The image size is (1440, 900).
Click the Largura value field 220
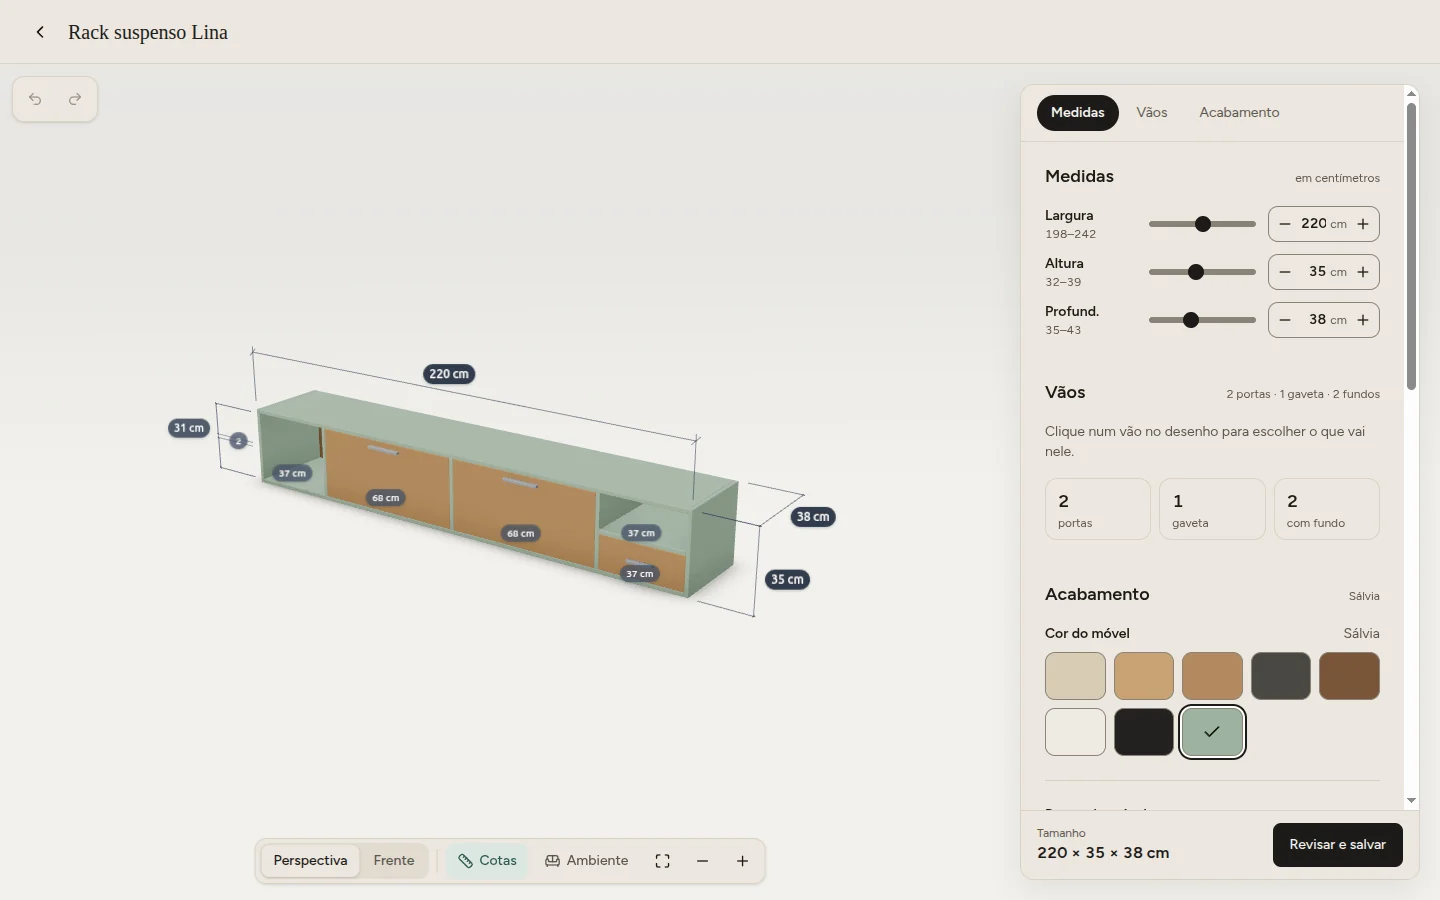1314,224
